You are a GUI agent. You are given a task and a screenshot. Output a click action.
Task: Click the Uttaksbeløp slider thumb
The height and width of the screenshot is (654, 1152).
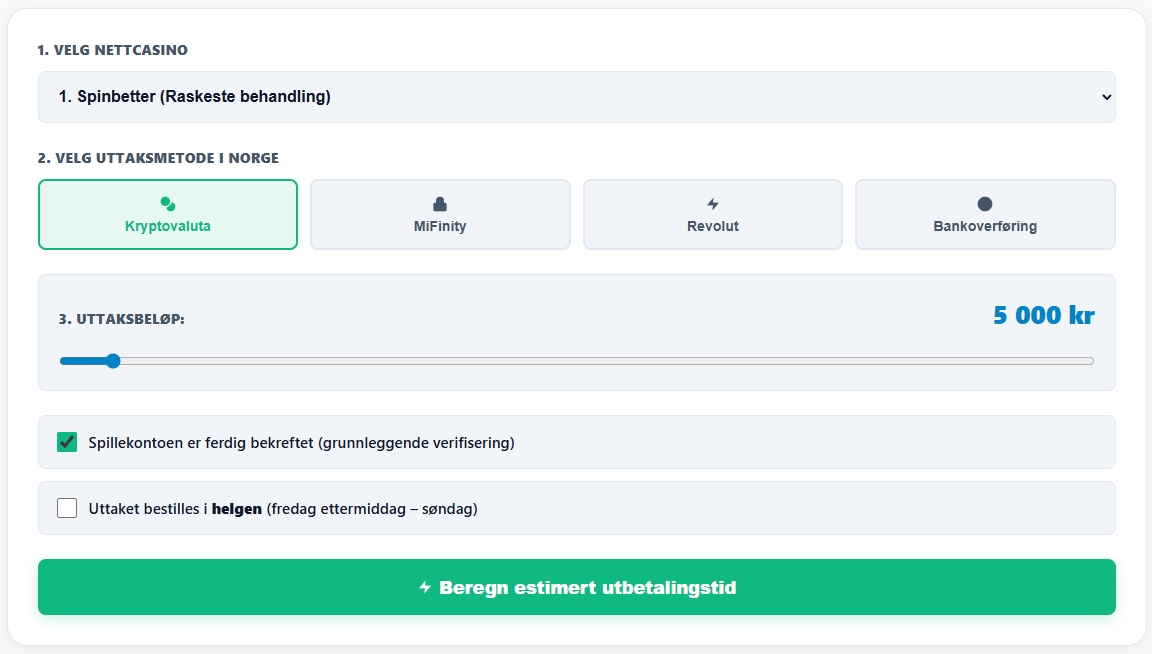(x=112, y=361)
